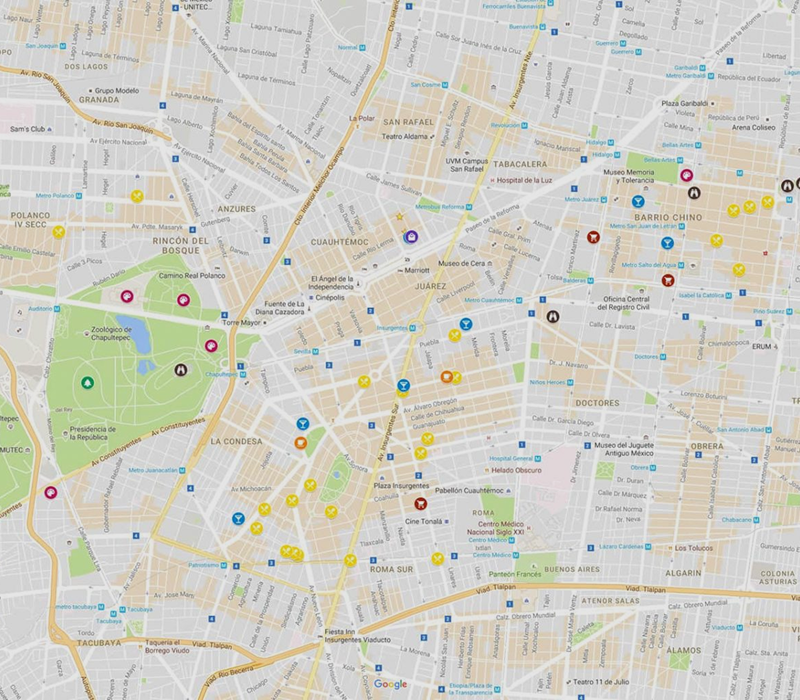The height and width of the screenshot is (700, 800).
Task: Select the blue cocktail marker above La Condesa
Action: pyautogui.click(x=303, y=423)
